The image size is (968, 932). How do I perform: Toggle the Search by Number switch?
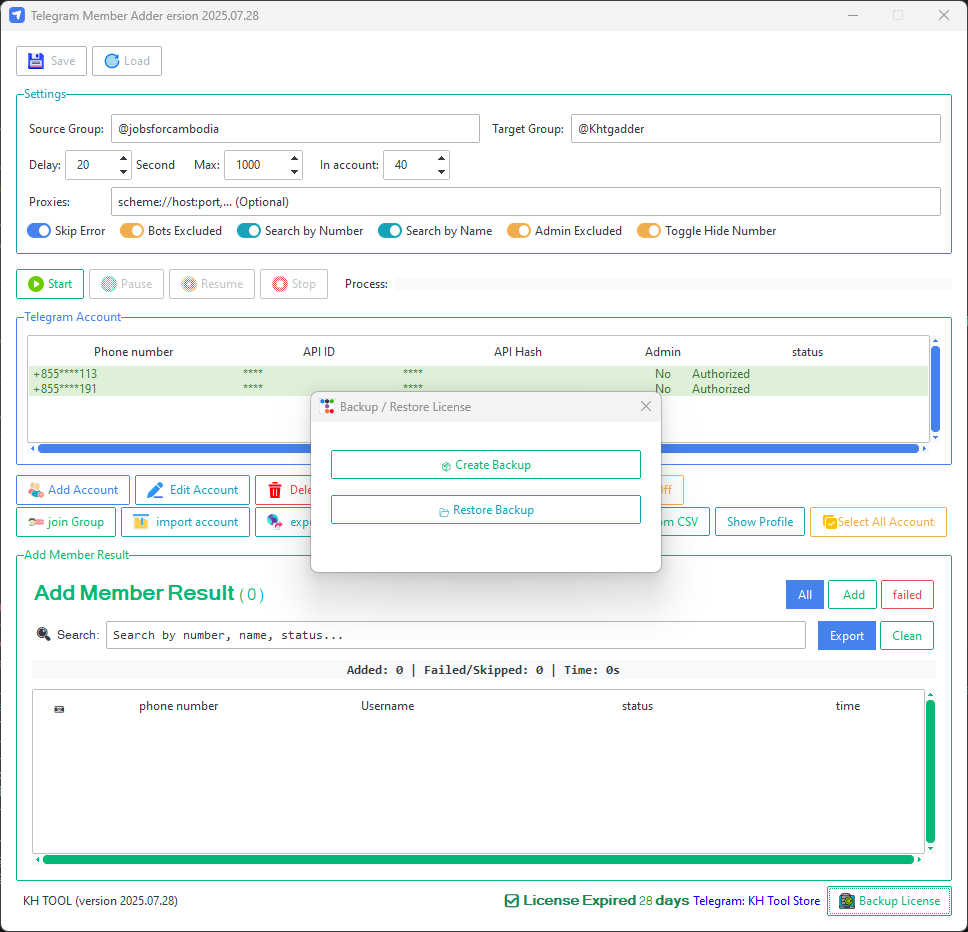249,231
